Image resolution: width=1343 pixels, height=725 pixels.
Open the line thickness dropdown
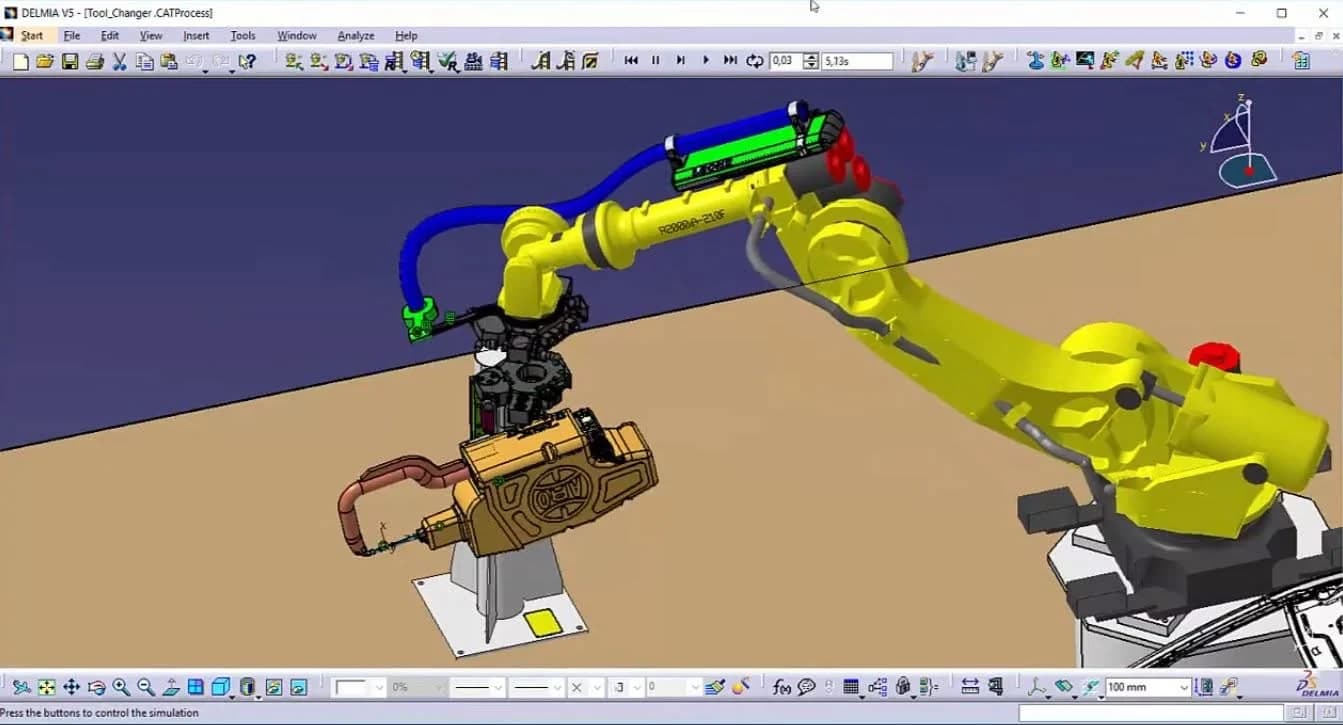498,688
